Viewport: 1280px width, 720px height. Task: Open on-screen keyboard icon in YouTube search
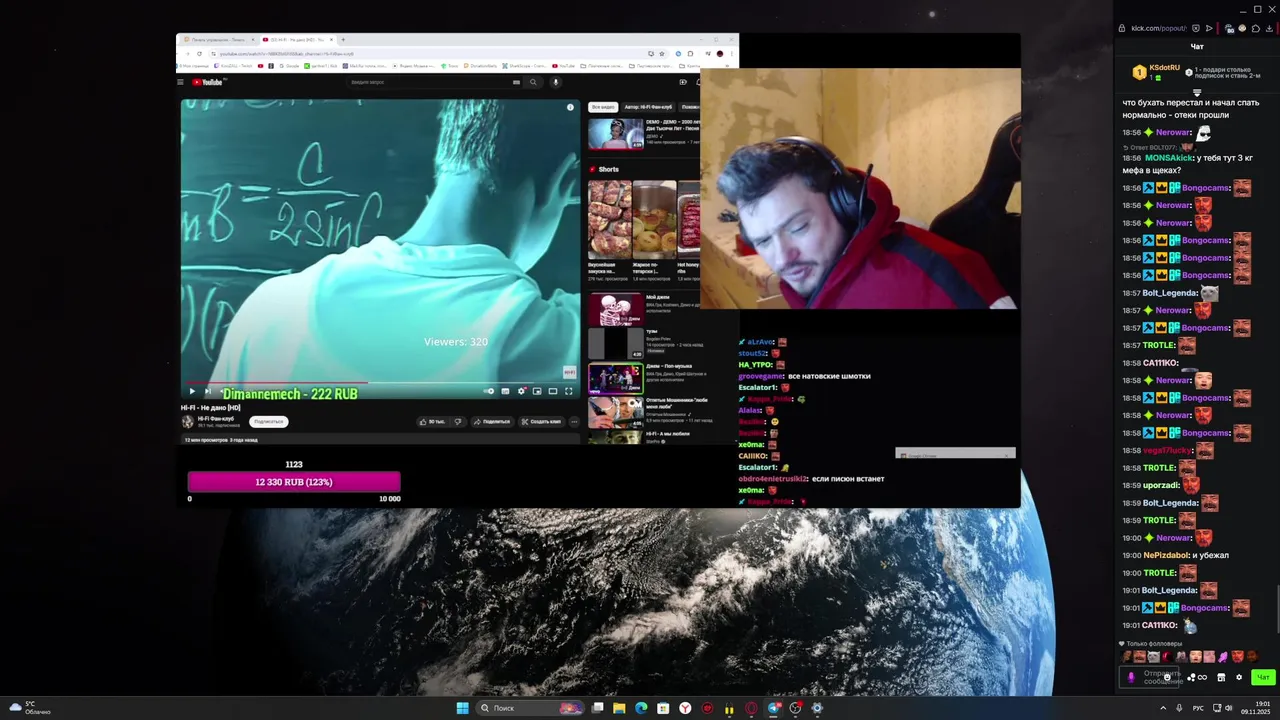[516, 82]
